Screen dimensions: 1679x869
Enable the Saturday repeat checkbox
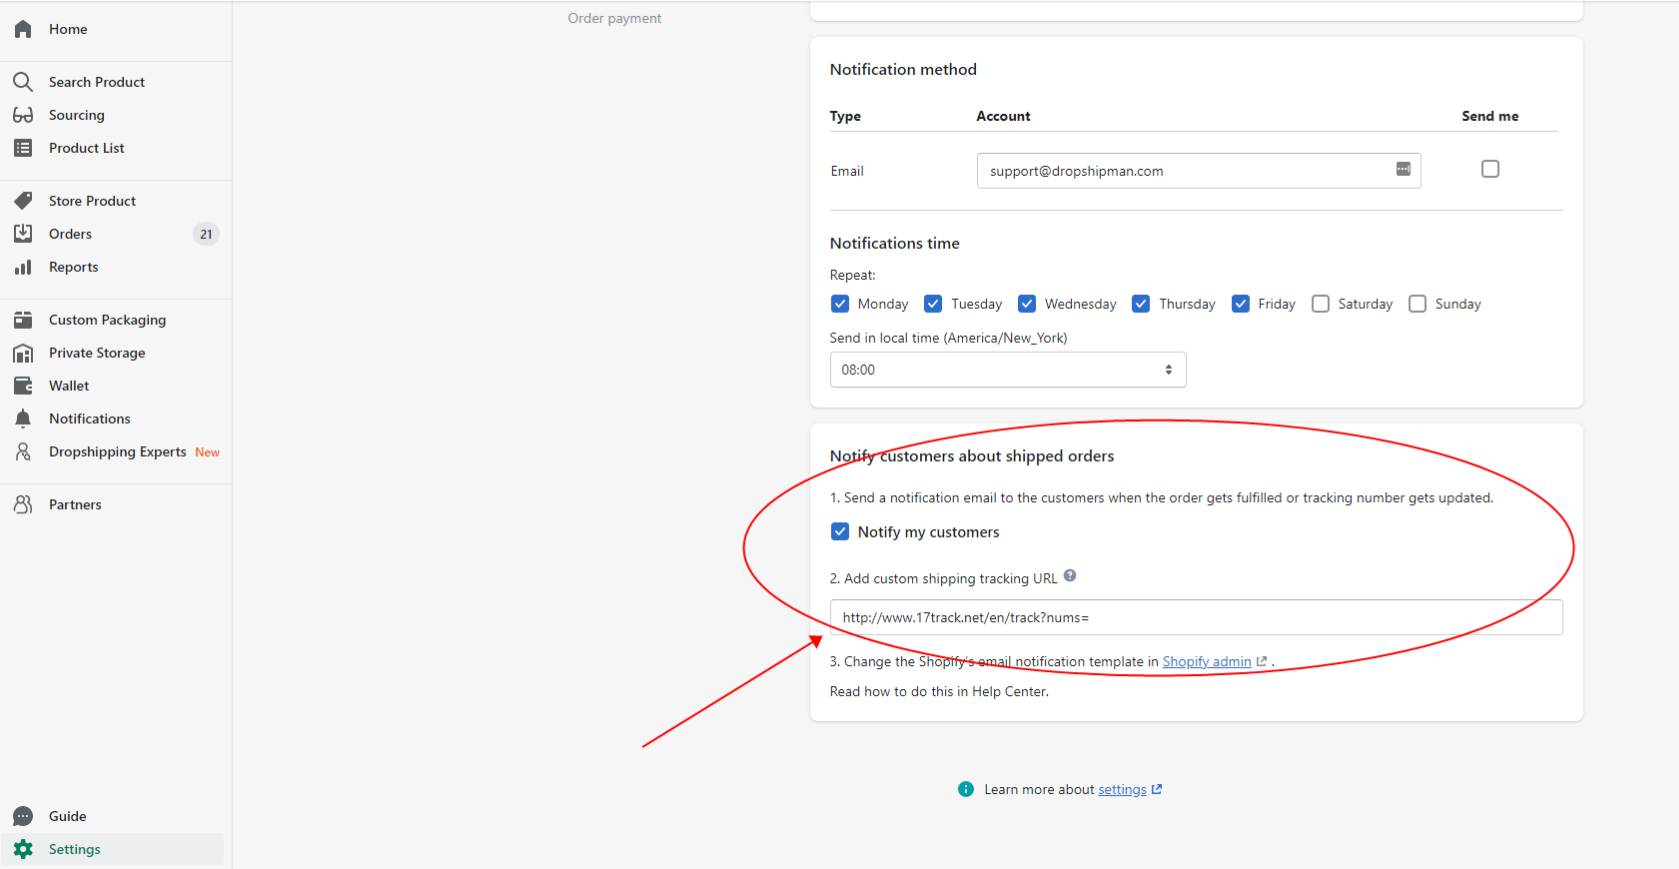[1321, 304]
